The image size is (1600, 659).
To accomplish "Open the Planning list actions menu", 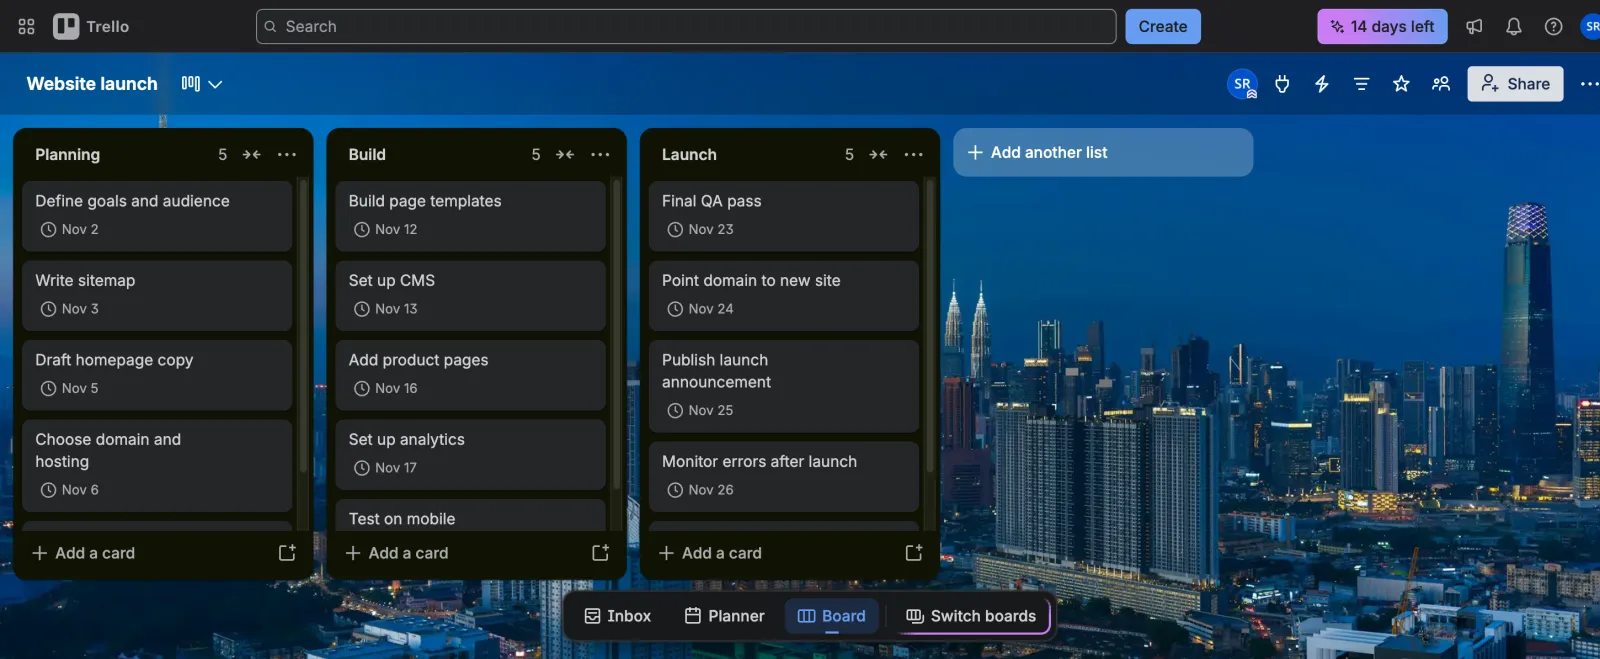I will tap(287, 154).
